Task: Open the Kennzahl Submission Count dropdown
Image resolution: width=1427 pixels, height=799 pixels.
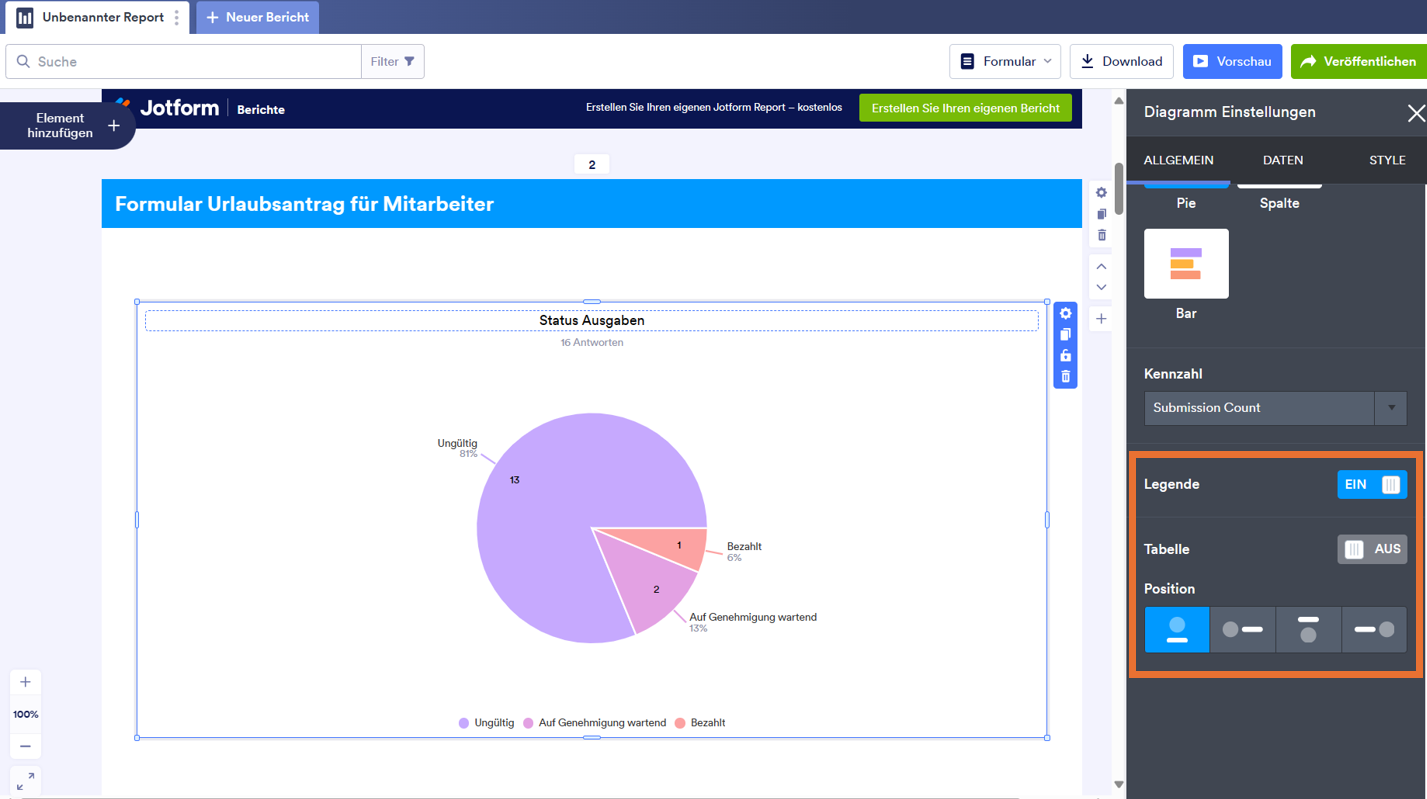Action: [x=1275, y=408]
